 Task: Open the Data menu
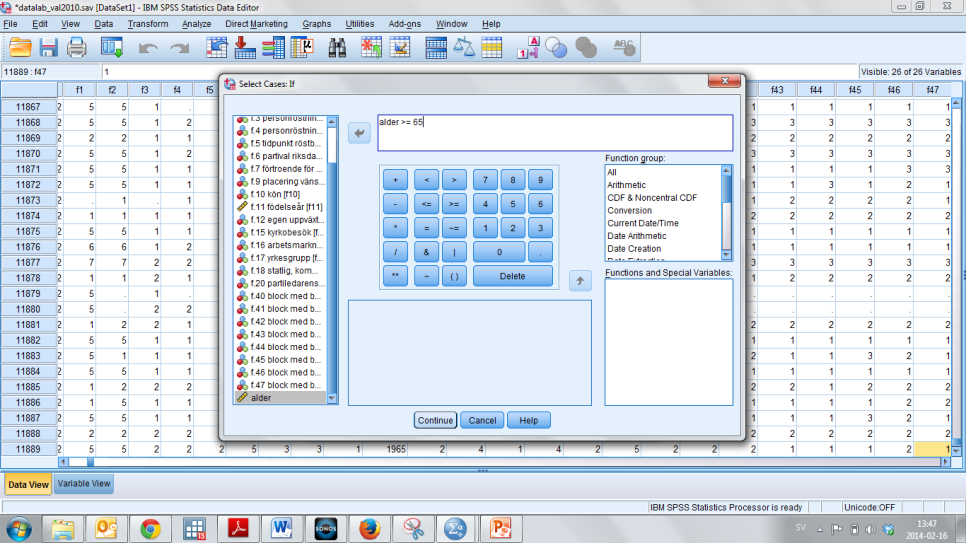(x=104, y=24)
